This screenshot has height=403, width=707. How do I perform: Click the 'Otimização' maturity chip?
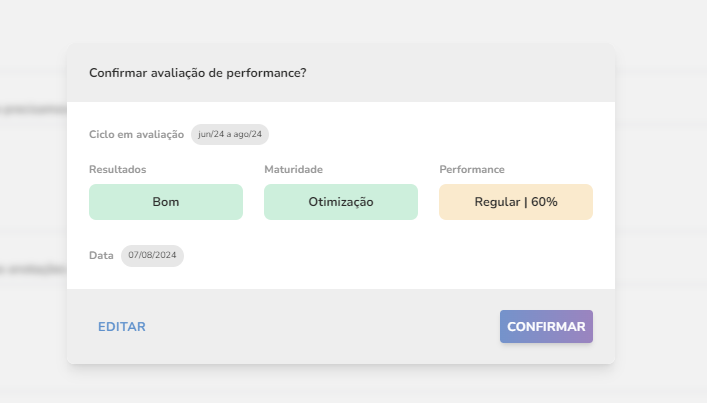(x=341, y=202)
